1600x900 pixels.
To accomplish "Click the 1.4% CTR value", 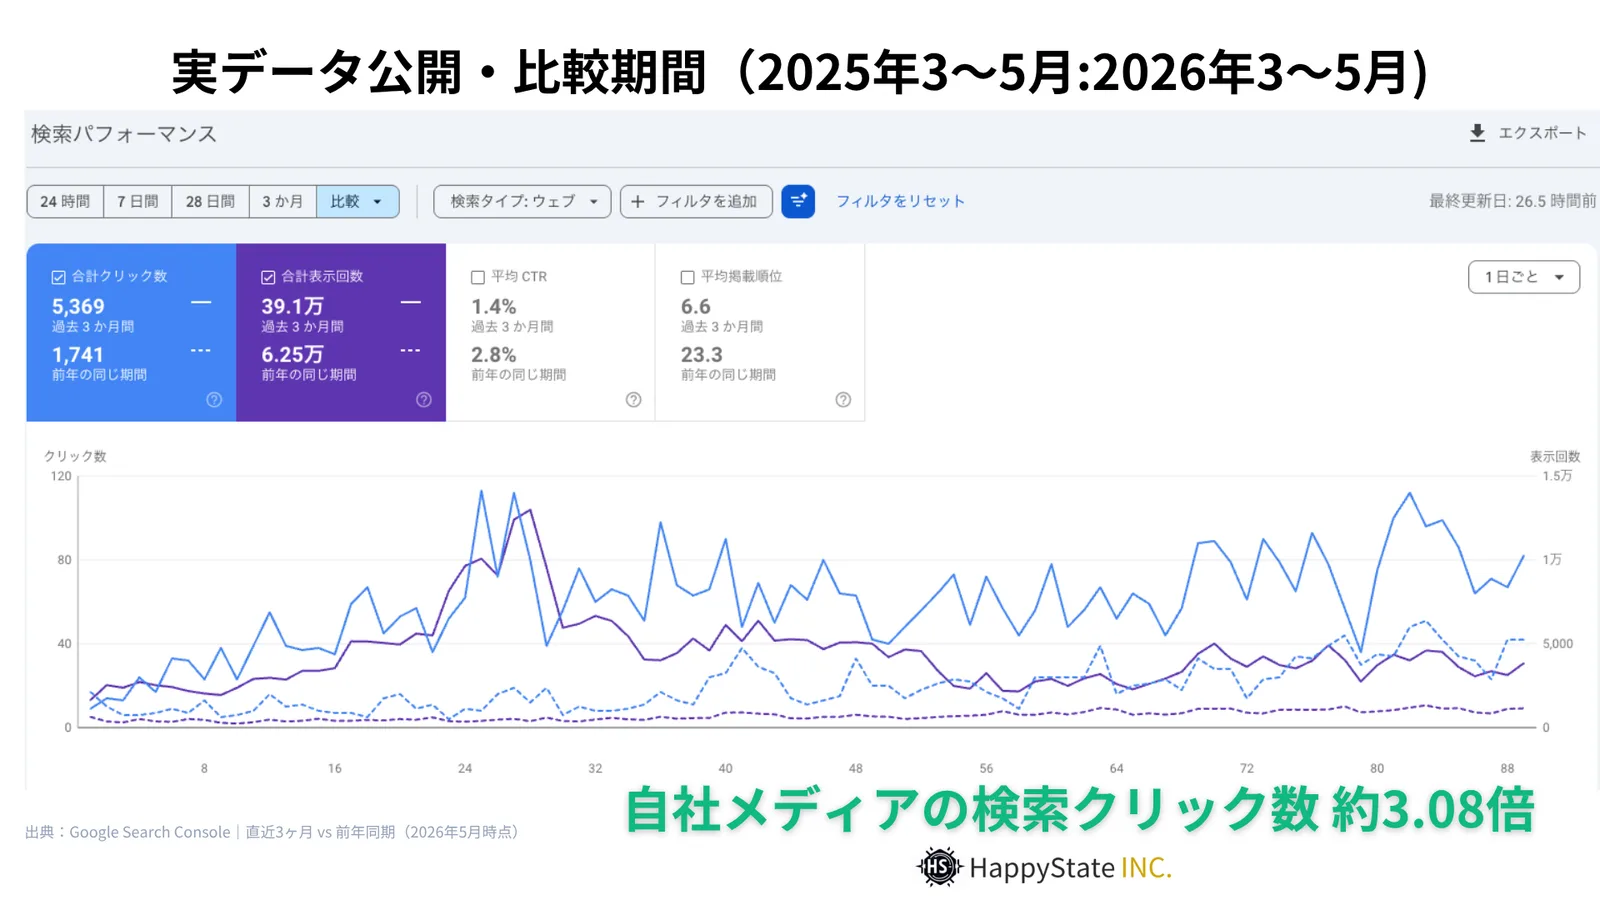I will point(494,306).
